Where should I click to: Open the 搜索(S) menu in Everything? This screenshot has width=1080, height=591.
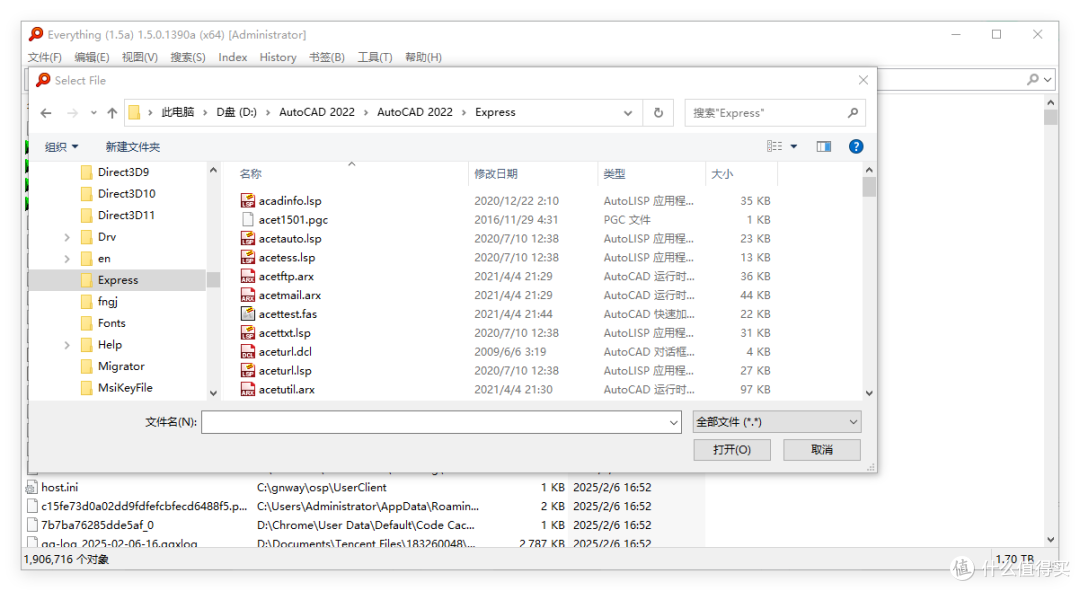(x=188, y=57)
